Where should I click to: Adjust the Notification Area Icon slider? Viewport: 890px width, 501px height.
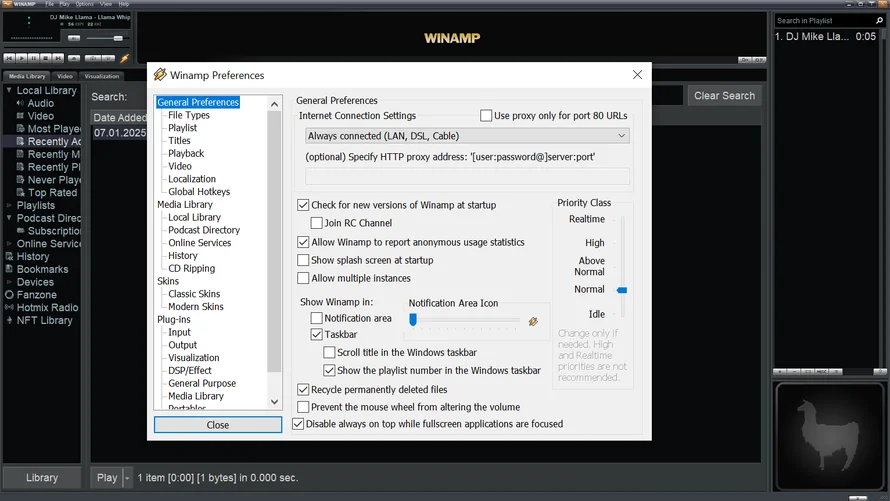(x=413, y=320)
